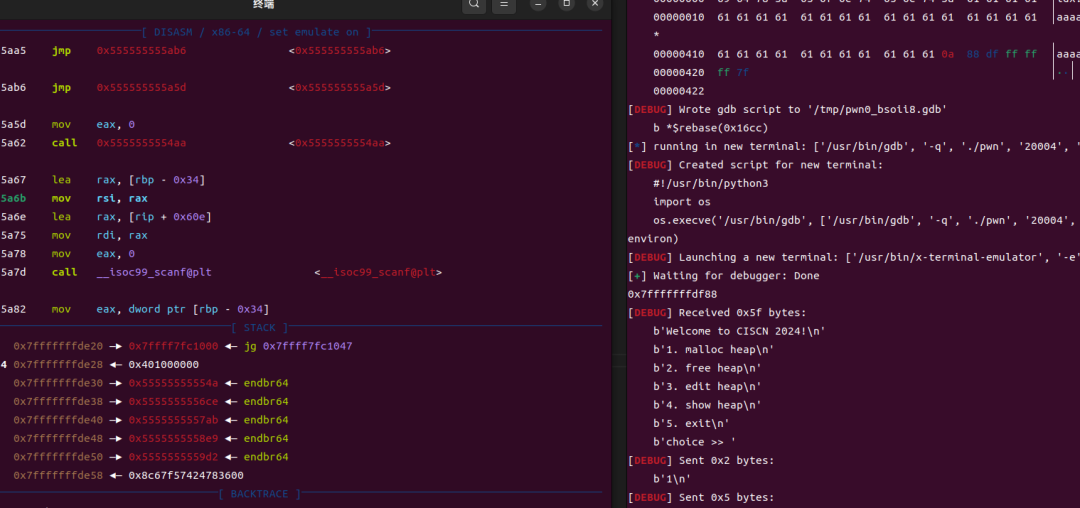Select the DISASM section header
The width and height of the screenshot is (1080, 508).
point(256,32)
